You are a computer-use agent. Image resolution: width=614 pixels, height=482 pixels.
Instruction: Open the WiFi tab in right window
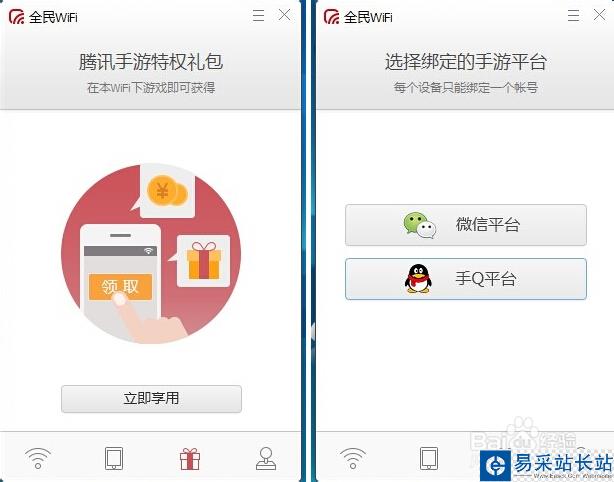click(353, 459)
